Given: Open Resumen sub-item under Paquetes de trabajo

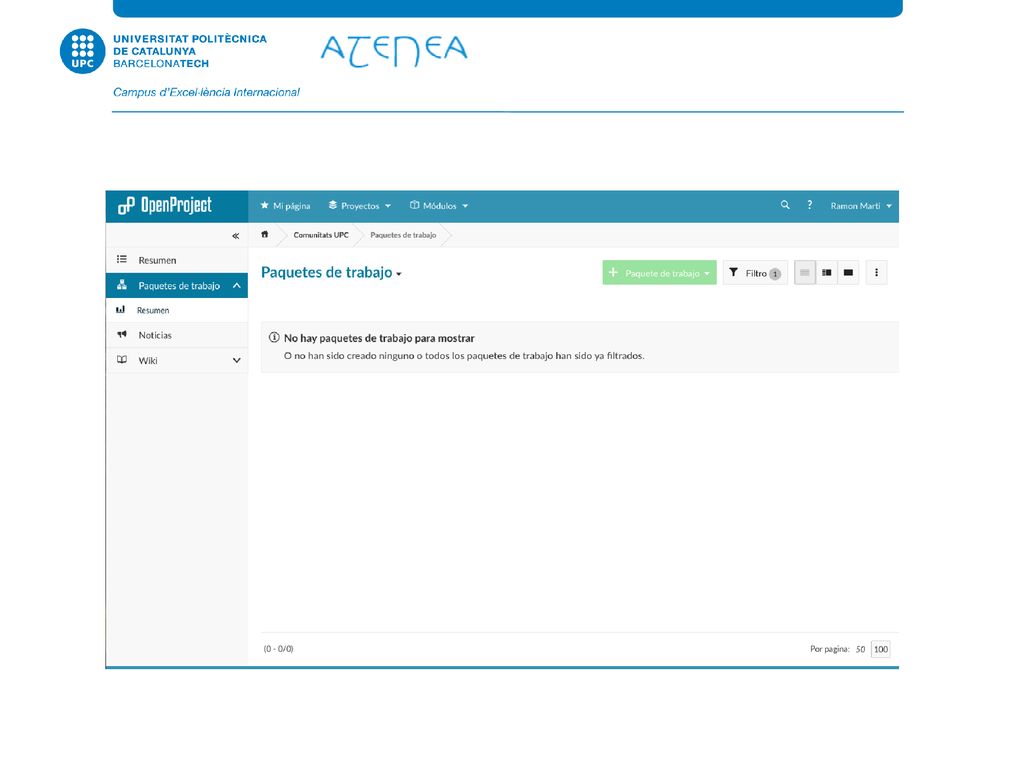Looking at the screenshot, I should point(177,310).
